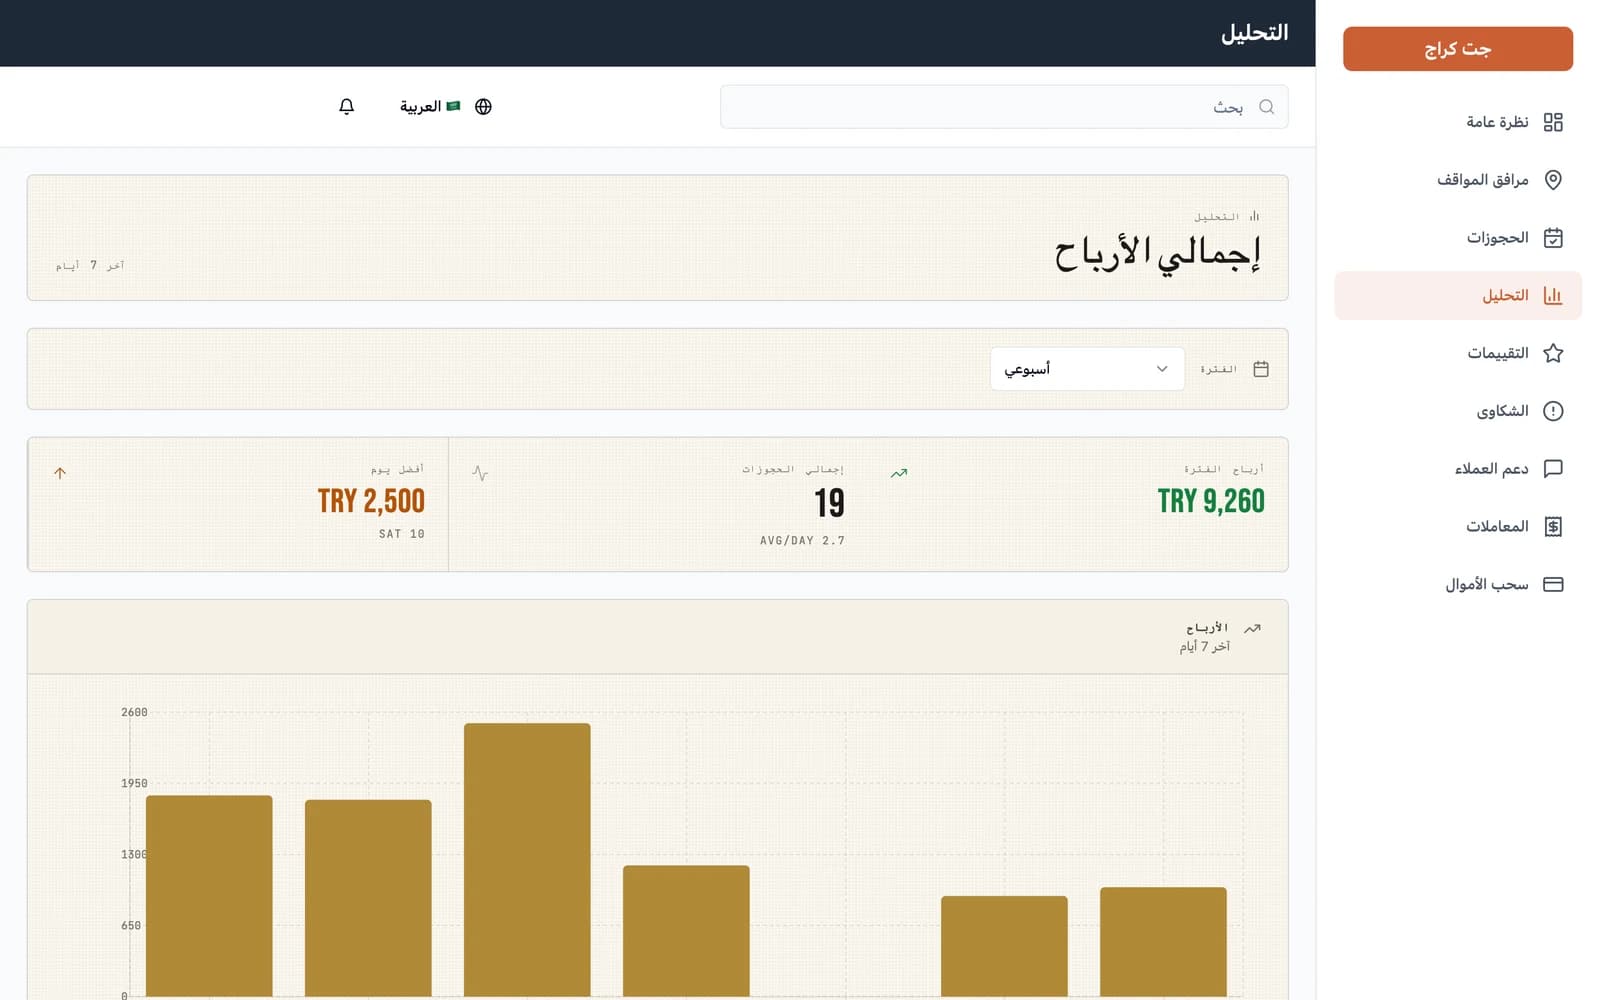The width and height of the screenshot is (1600, 1000).
Task: Click into the بحث search field
Action: 1004,107
